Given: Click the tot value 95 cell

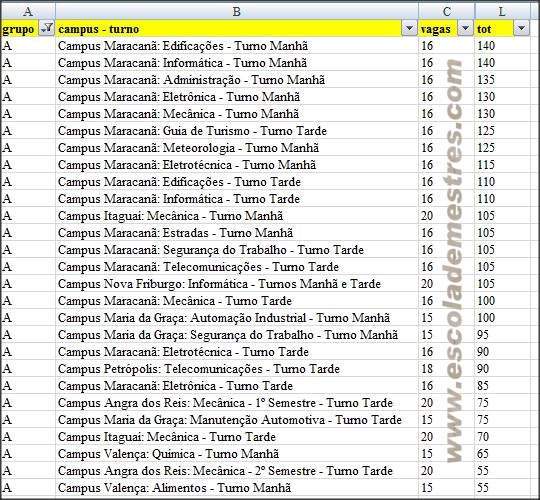Looking at the screenshot, I should pyautogui.click(x=502, y=335).
